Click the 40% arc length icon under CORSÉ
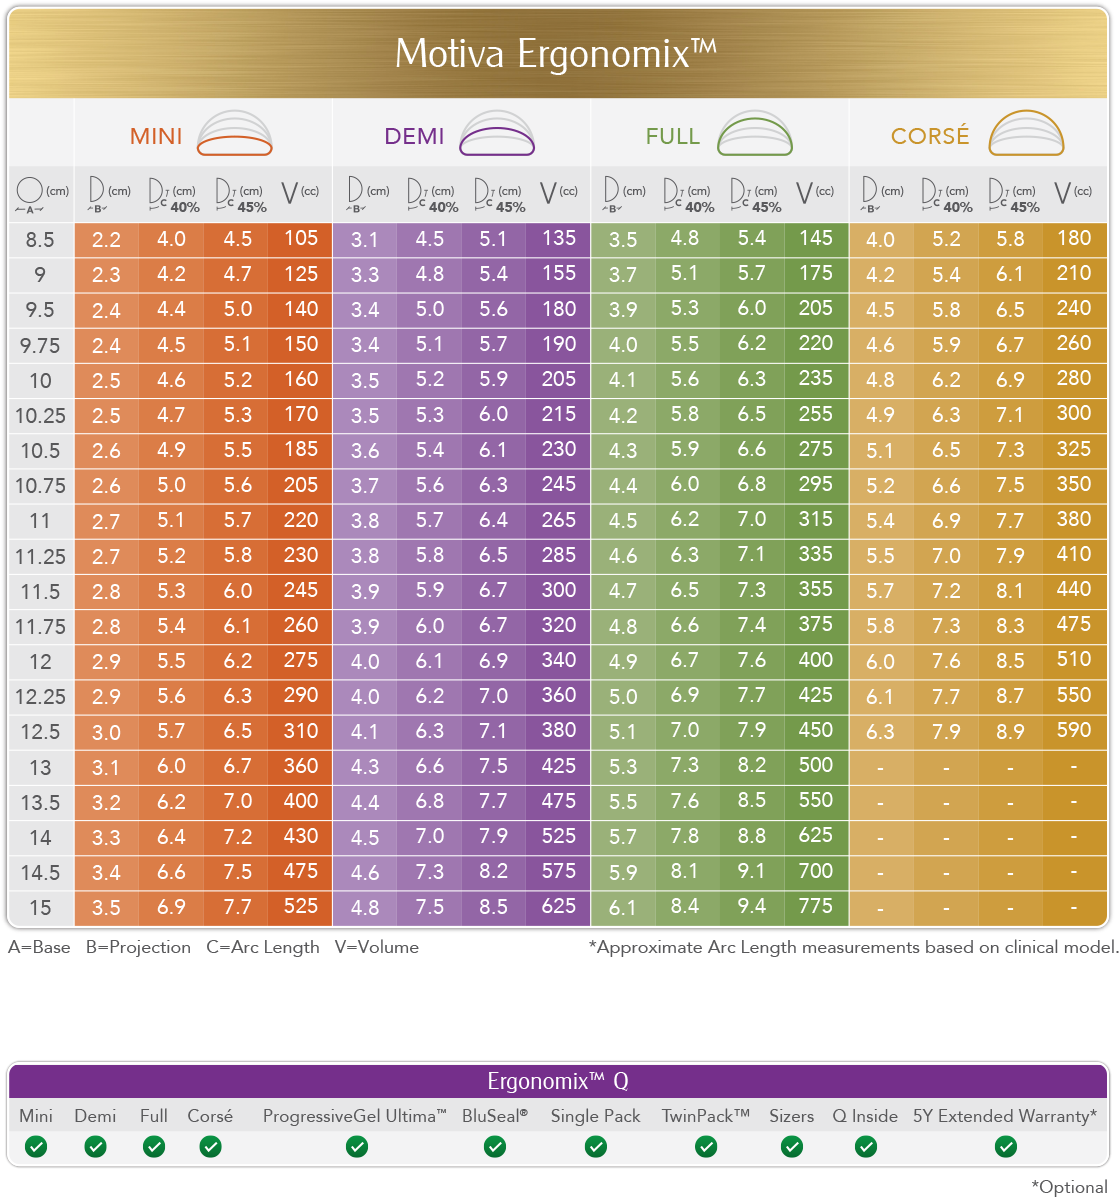 [931, 195]
